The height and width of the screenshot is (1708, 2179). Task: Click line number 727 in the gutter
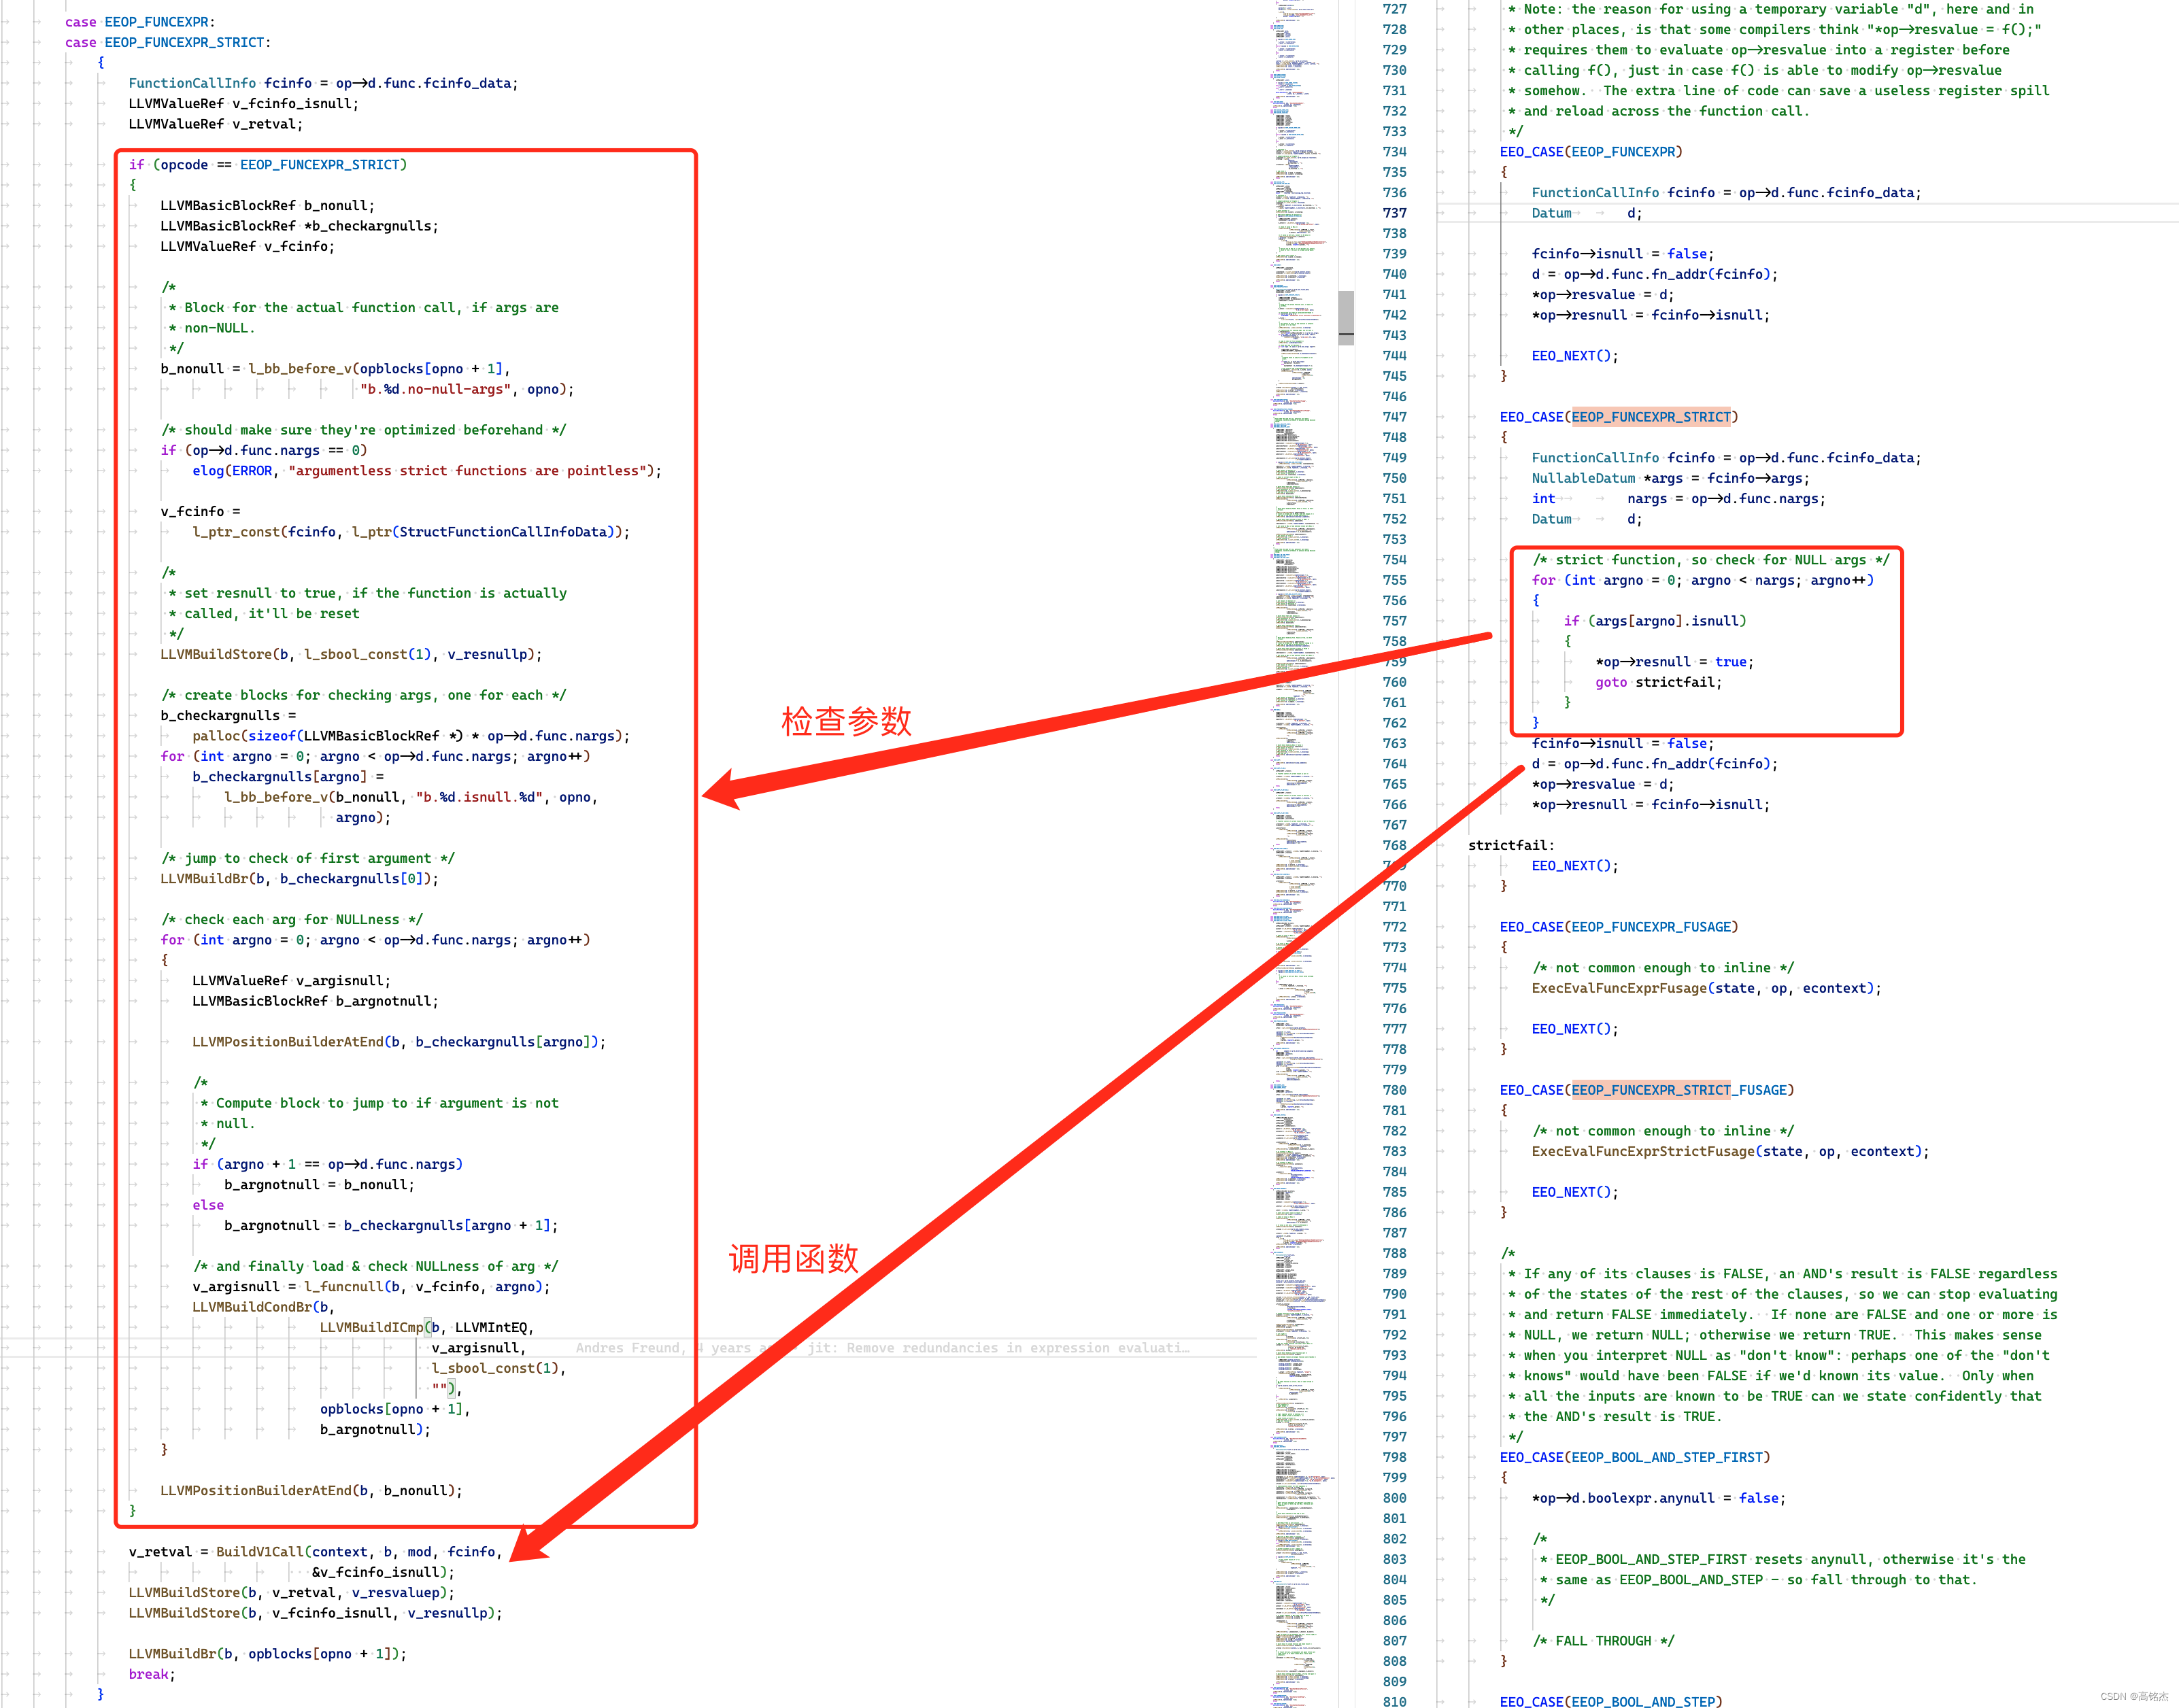1394,9
